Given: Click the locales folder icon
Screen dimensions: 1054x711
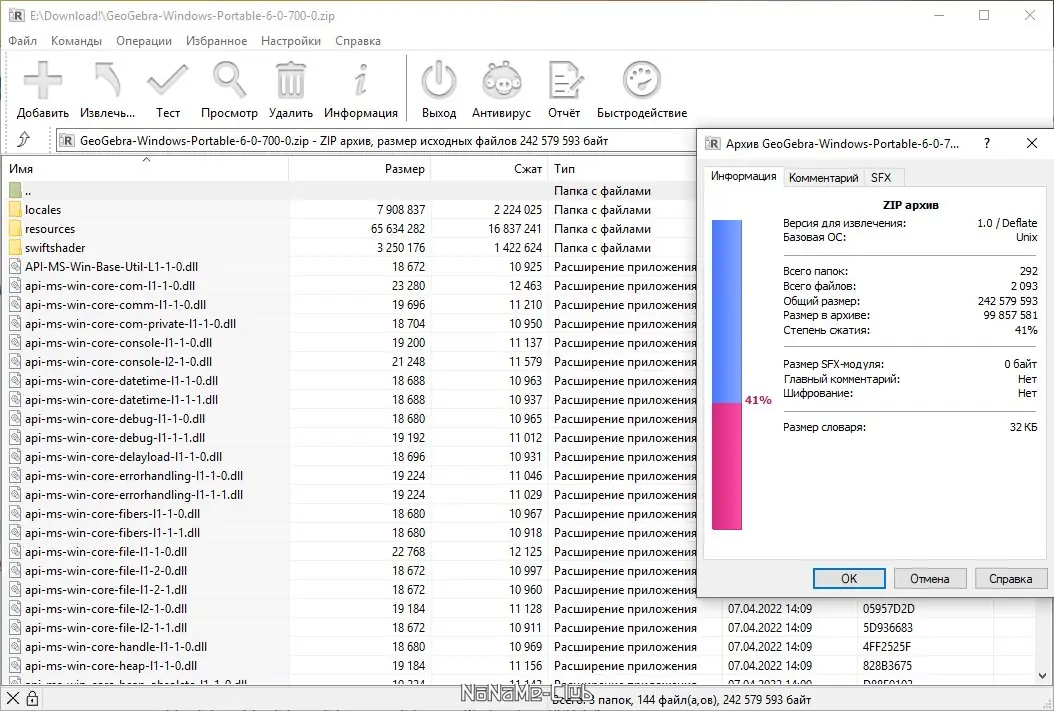Looking at the screenshot, I should point(15,210).
